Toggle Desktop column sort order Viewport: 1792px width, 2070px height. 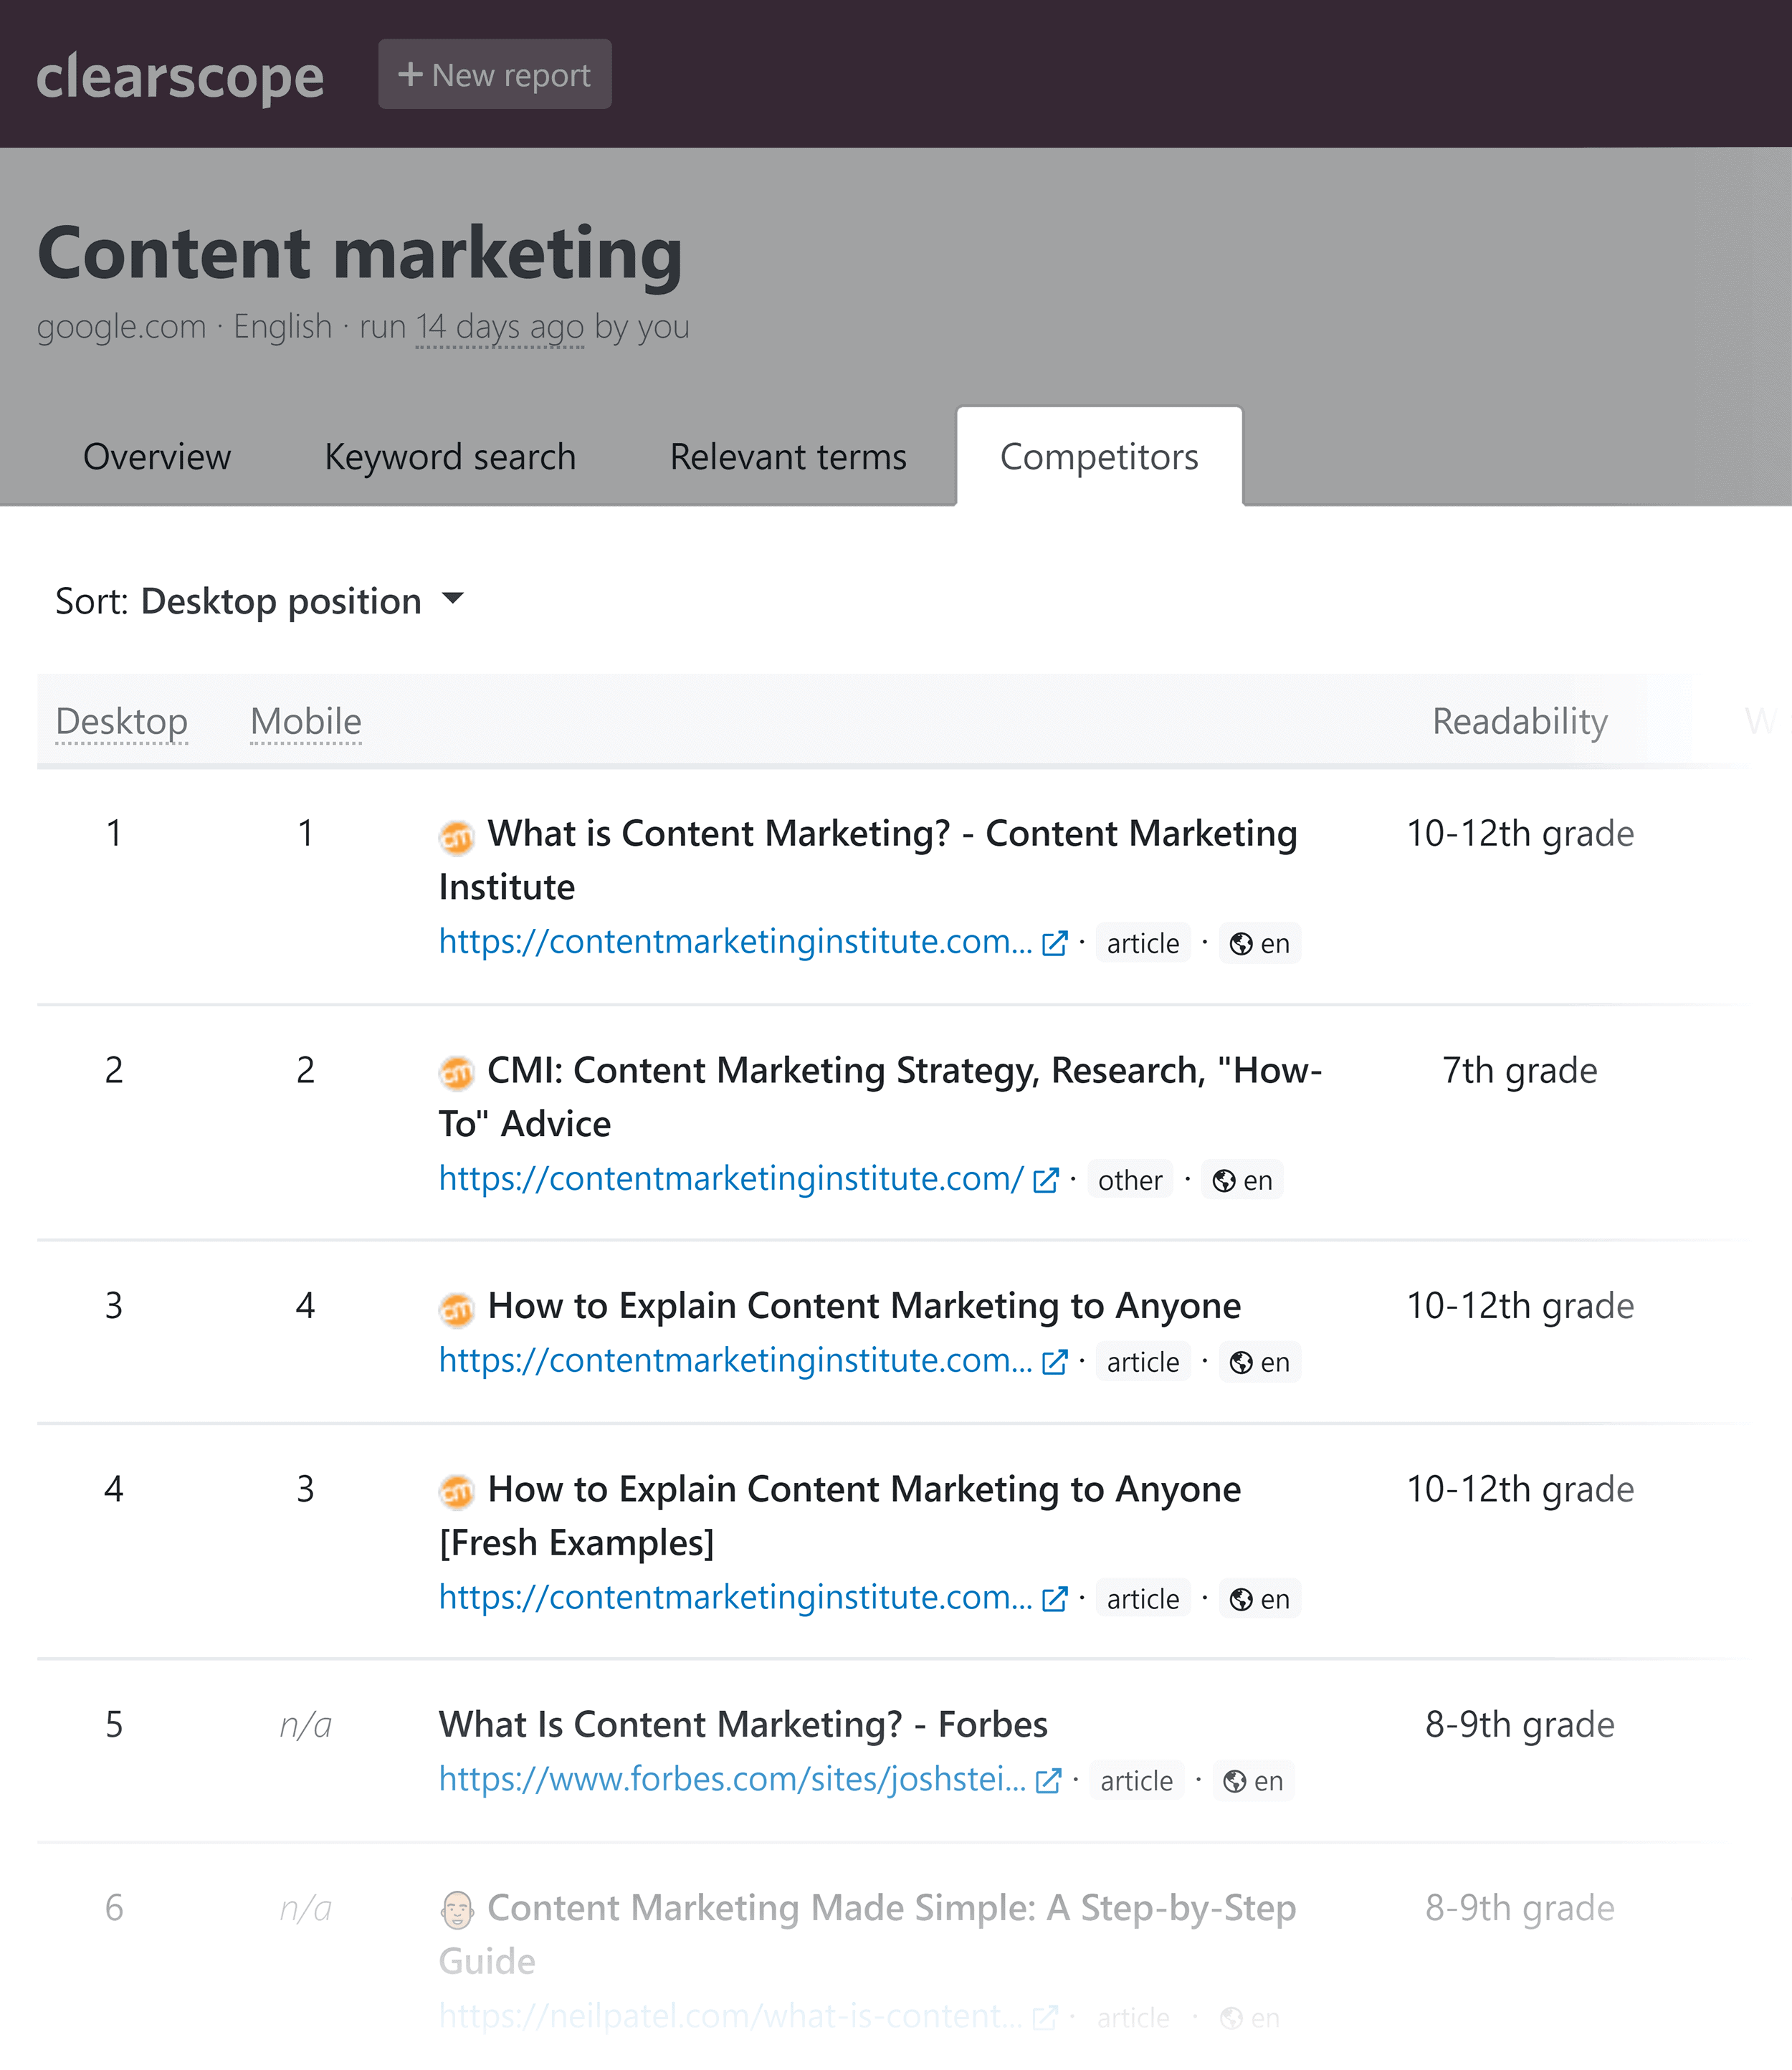click(x=121, y=720)
